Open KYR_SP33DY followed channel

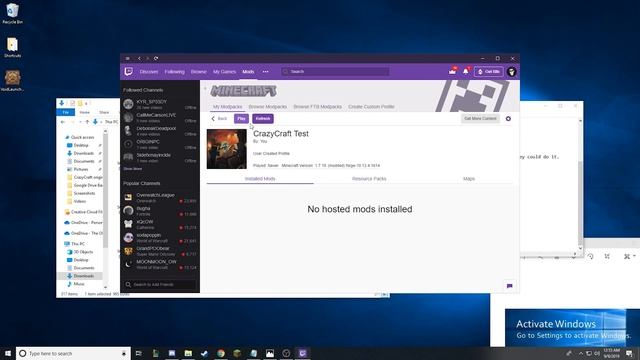pyautogui.click(x=160, y=104)
